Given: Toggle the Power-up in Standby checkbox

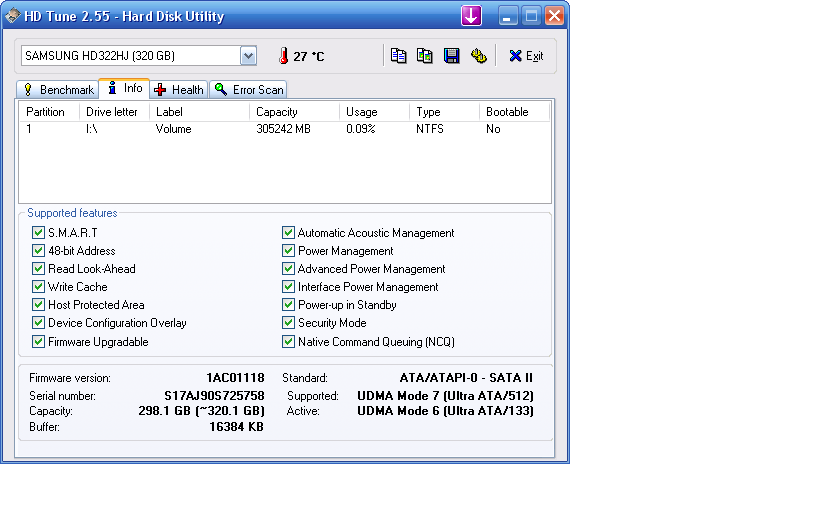Looking at the screenshot, I should pos(288,305).
